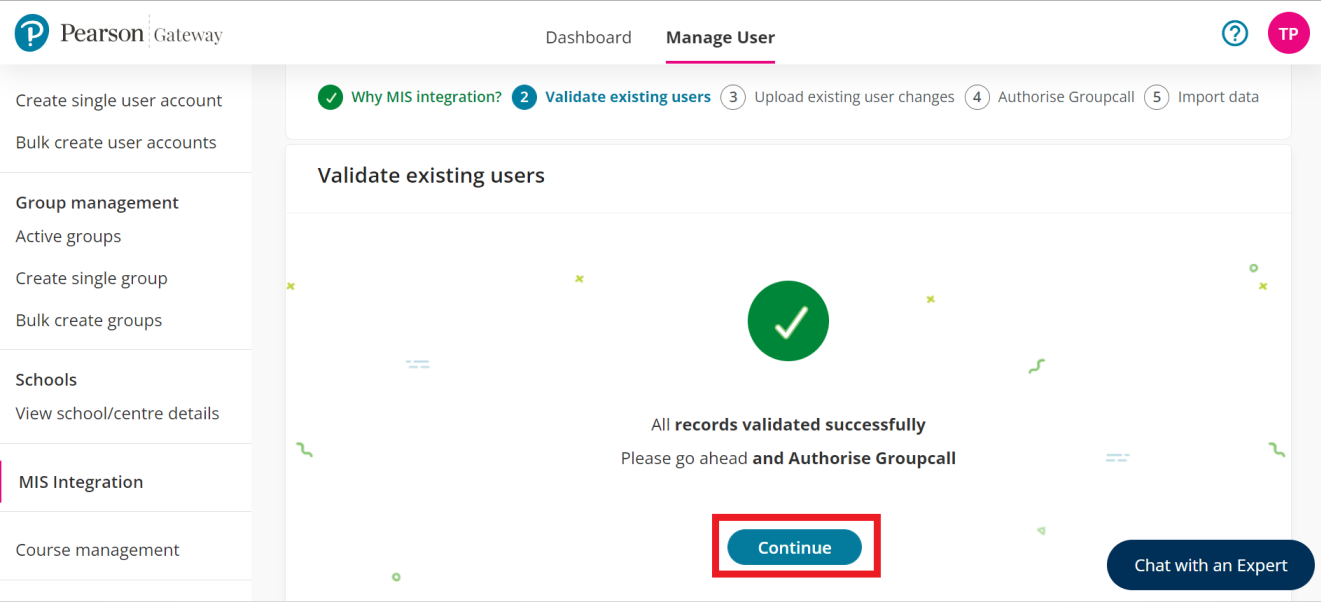The image size is (1321, 602).
Task: Click the step 4 number circle
Action: (x=977, y=97)
